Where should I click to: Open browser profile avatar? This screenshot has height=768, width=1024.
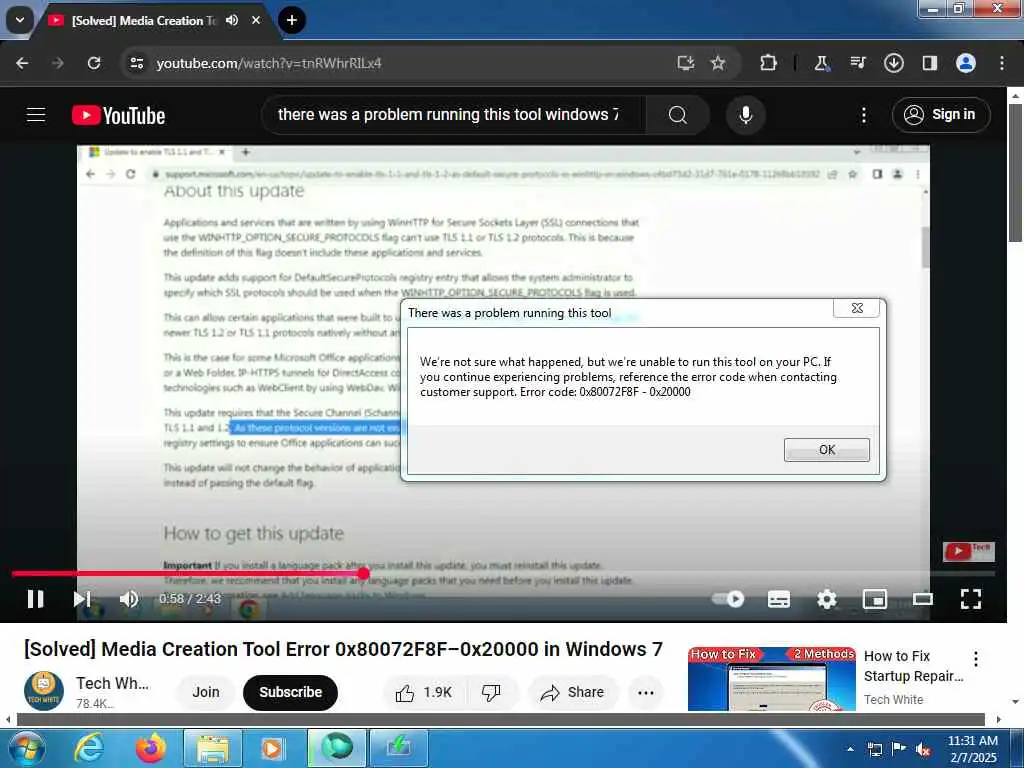[966, 63]
